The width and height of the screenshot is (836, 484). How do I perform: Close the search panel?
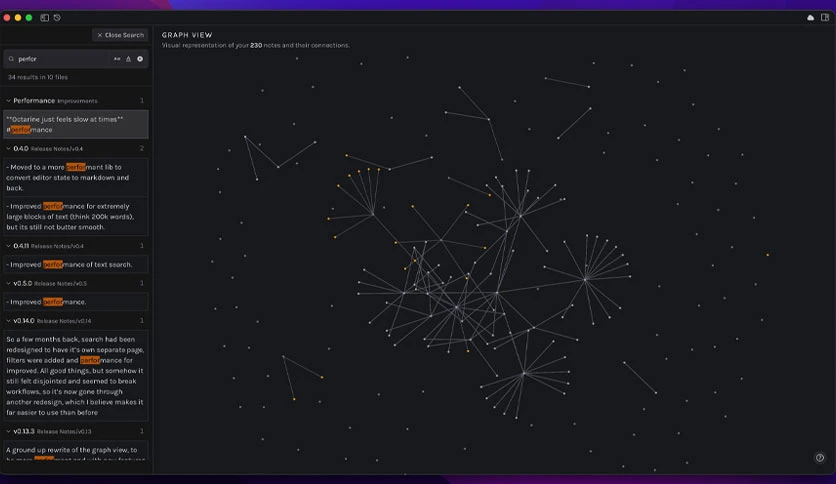[x=120, y=35]
